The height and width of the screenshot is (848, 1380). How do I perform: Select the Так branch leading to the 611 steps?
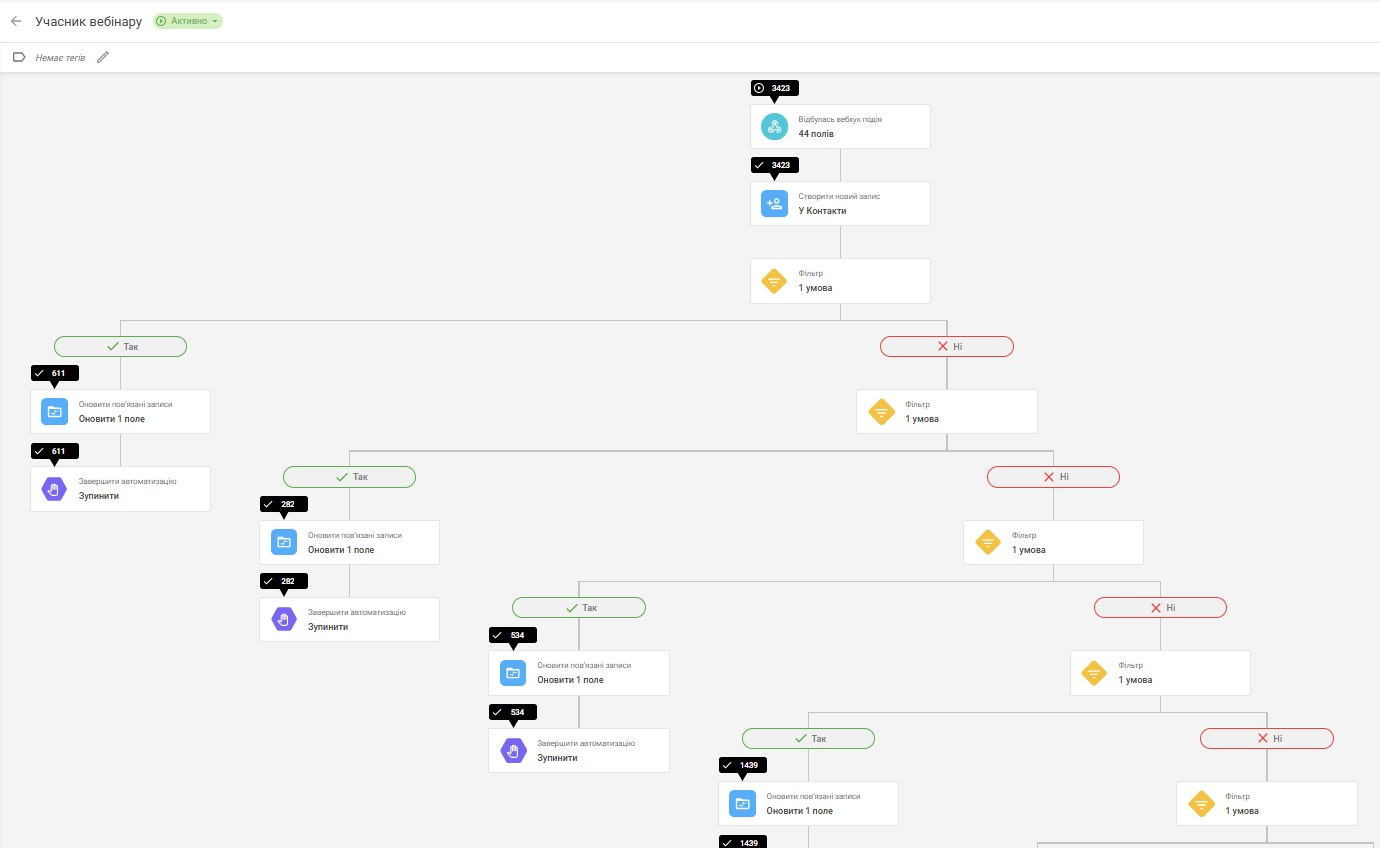pos(120,347)
